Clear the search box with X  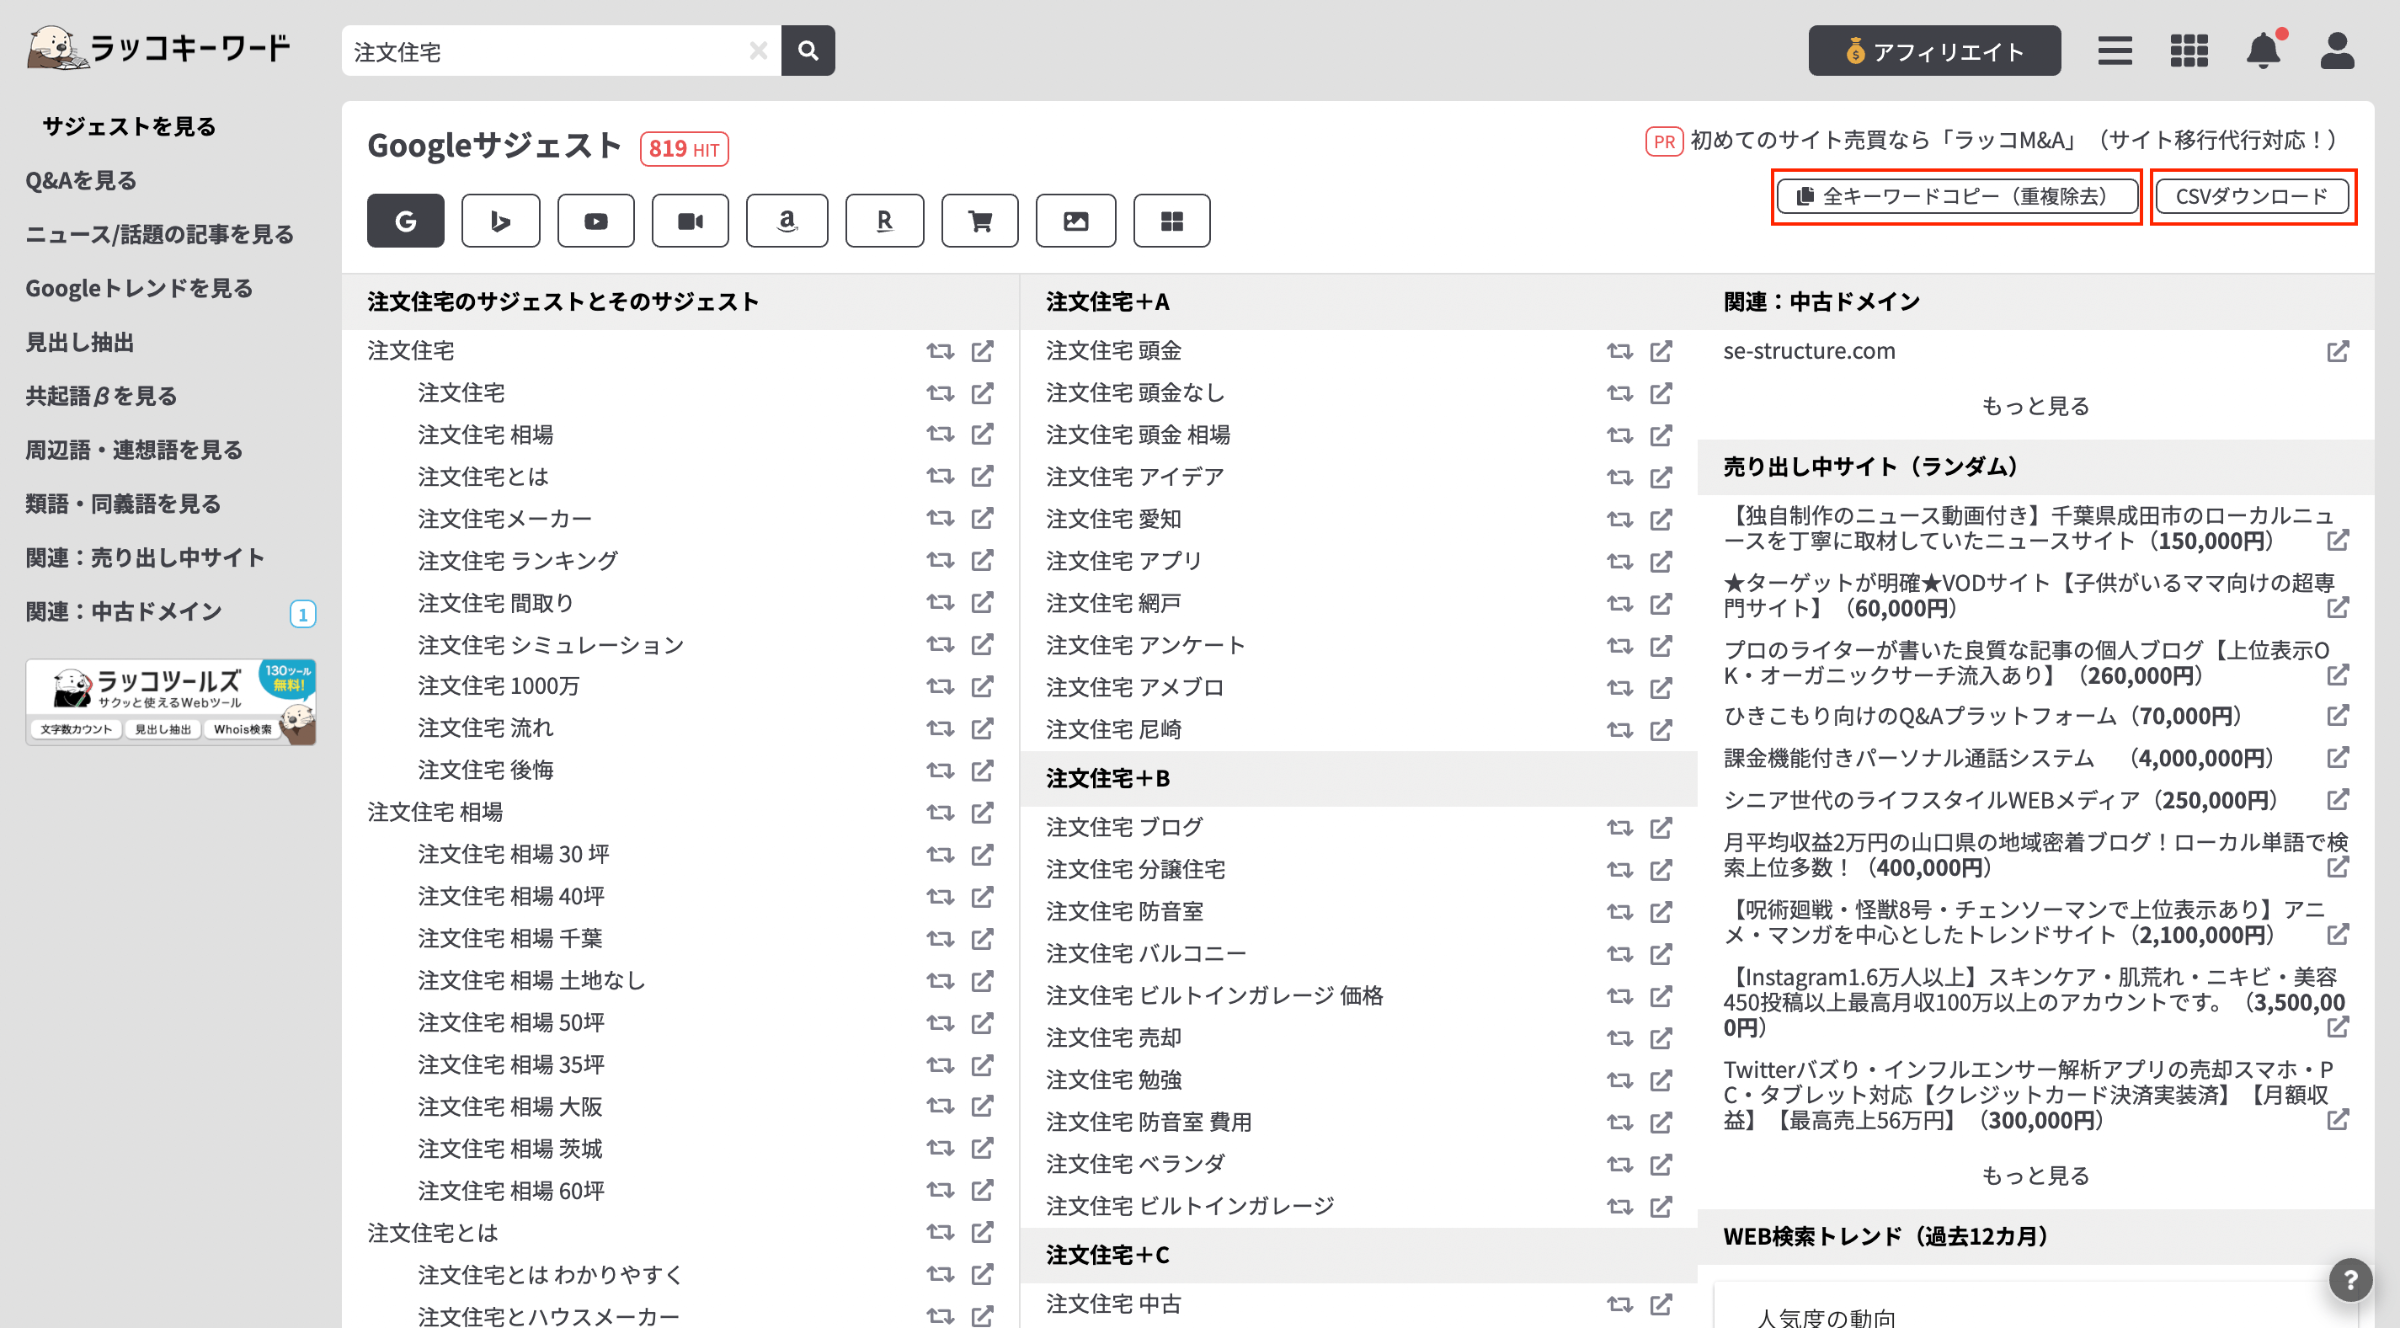point(758,50)
